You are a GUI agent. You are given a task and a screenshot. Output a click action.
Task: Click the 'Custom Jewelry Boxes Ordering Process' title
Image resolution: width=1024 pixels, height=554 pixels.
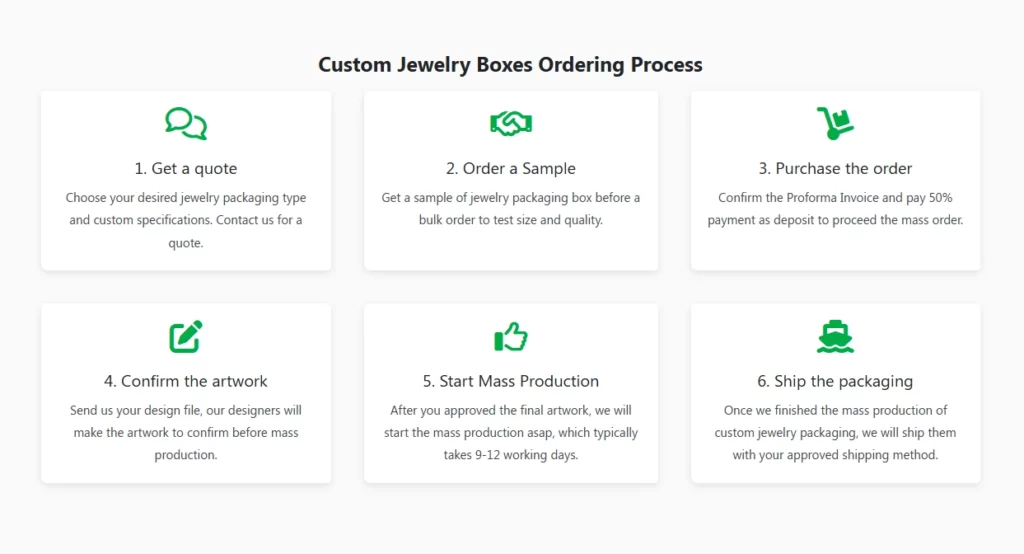click(x=511, y=65)
